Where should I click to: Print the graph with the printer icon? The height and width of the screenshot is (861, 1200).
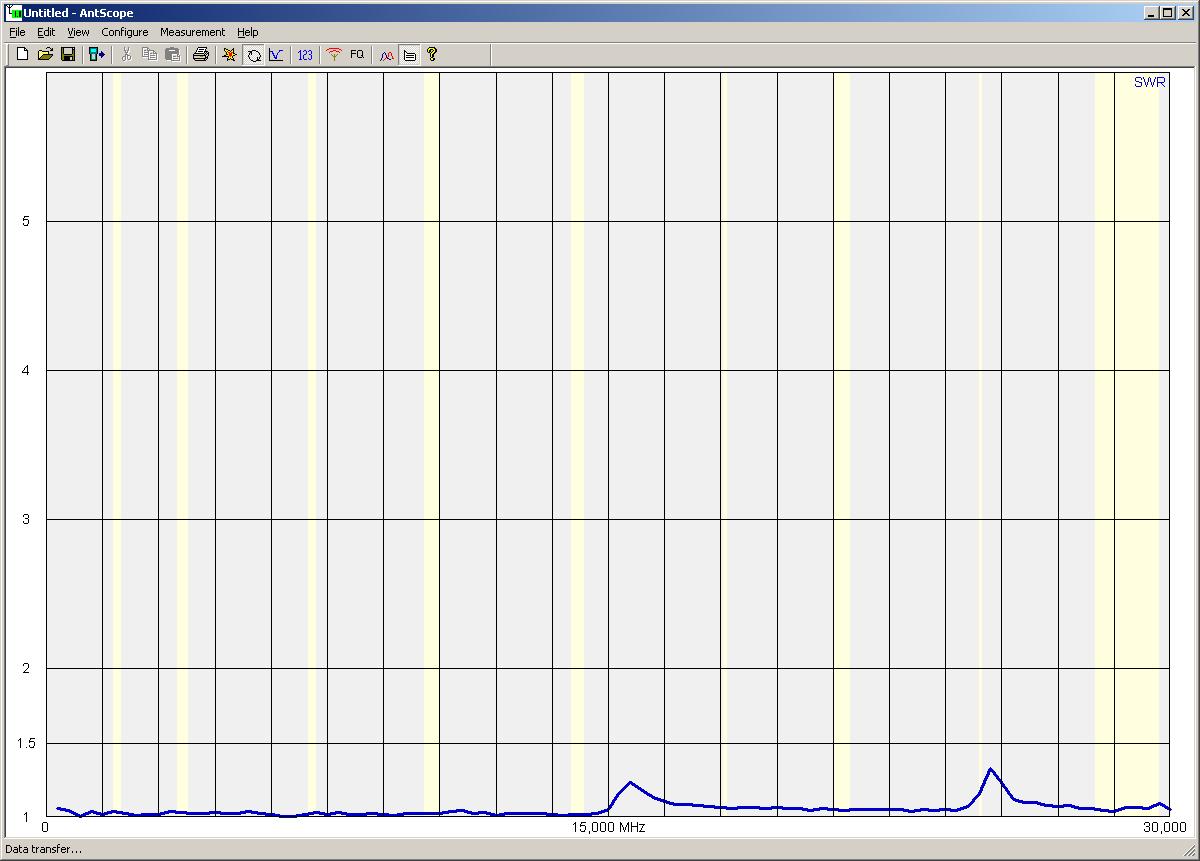[x=200, y=54]
